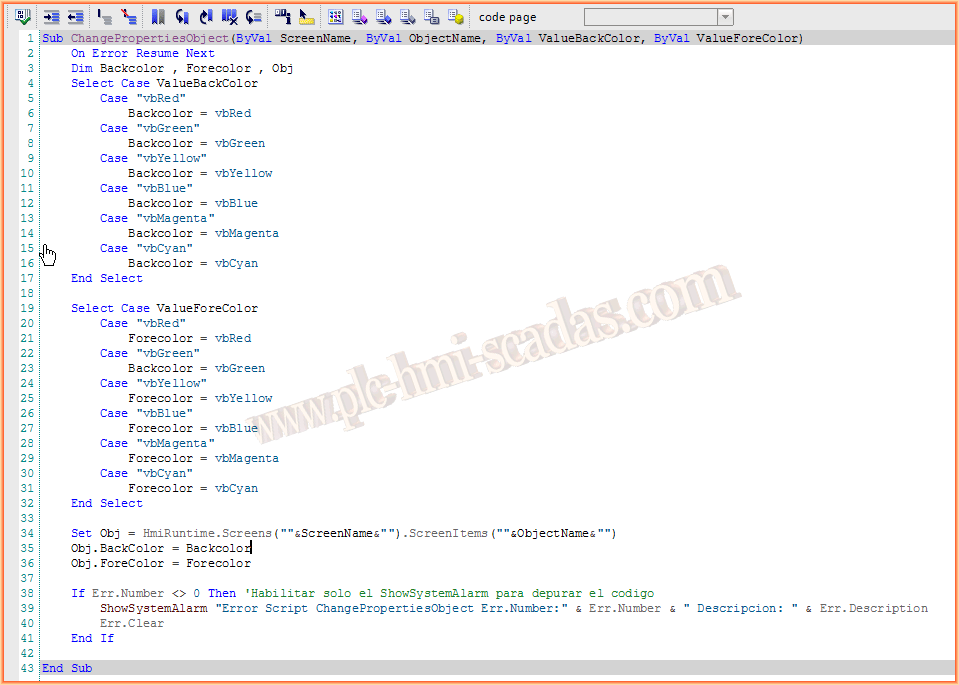Click the syntax check icon
The height and width of the screenshot is (685, 959).
click(24, 17)
